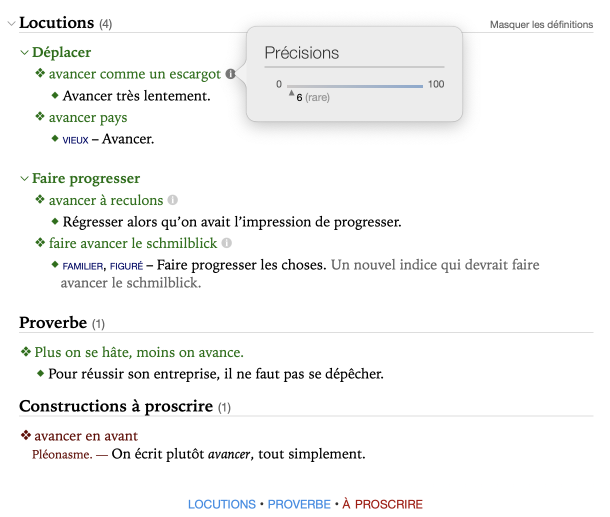Open the proverb "Plus on se hâte, moins on avance"
Screen dimensions: 610x517
139,353
